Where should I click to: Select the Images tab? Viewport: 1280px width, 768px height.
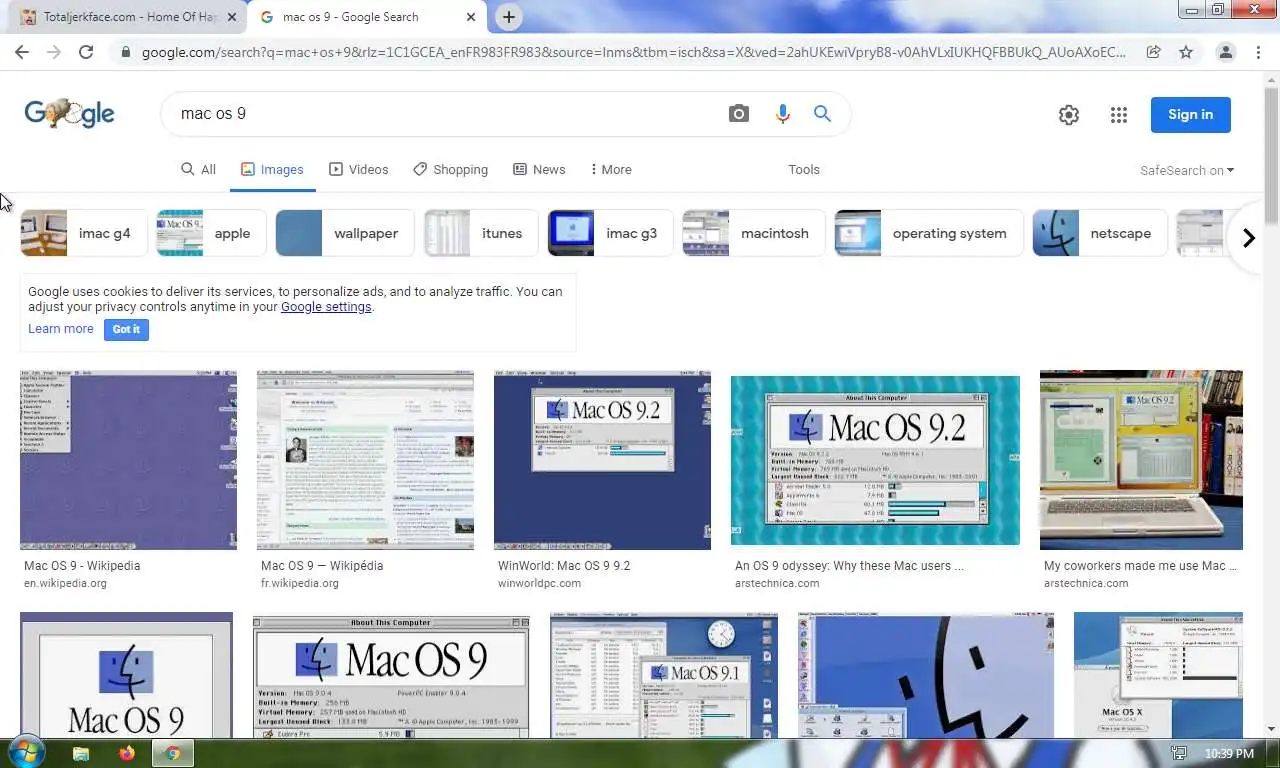(272, 169)
